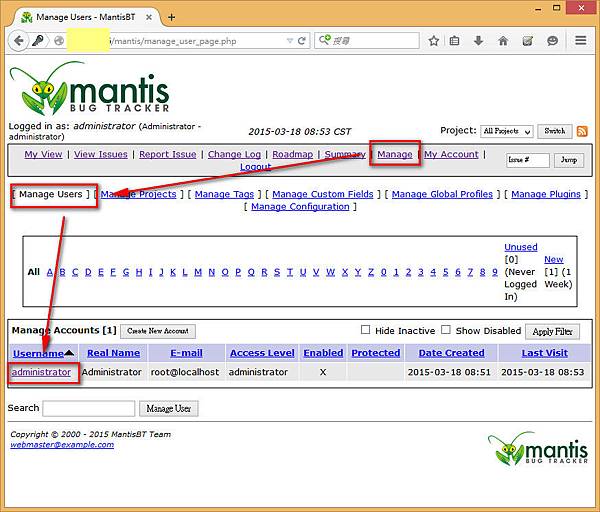Toggle Show Disabled checkbox
600x512 pixels.
point(445,330)
